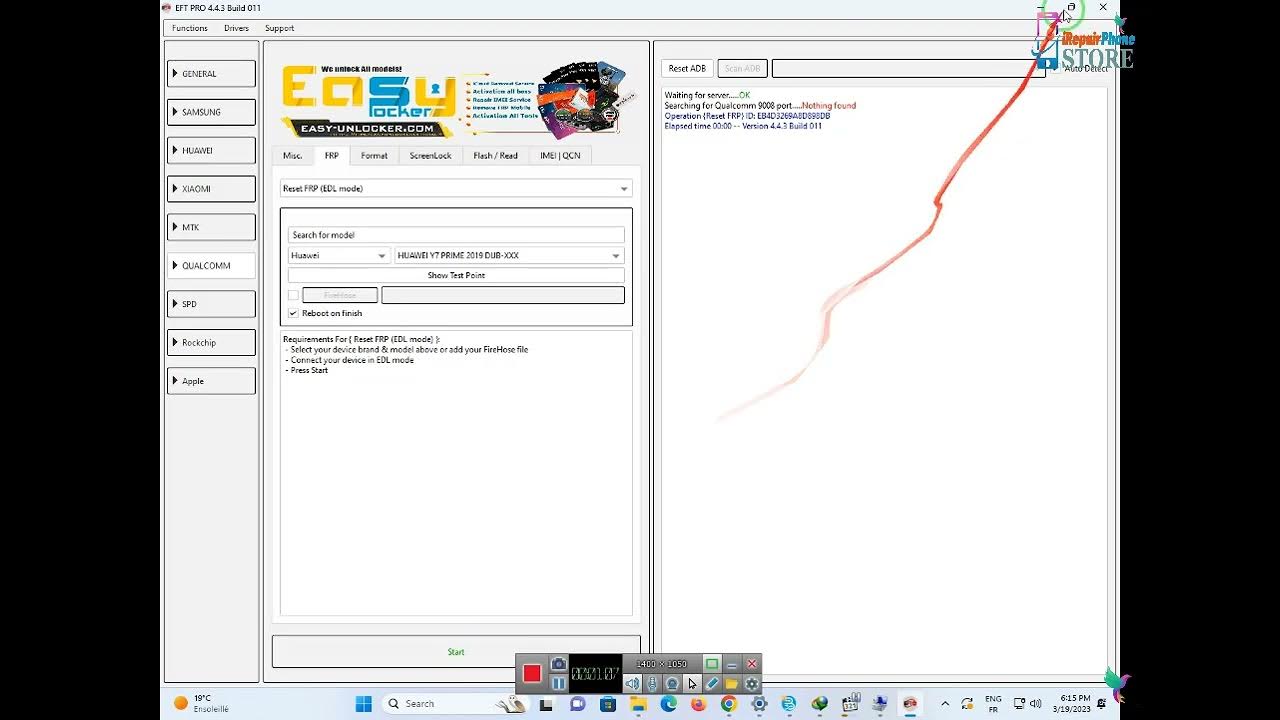Click the Scan ADB button
The image size is (1280, 720).
tap(742, 68)
